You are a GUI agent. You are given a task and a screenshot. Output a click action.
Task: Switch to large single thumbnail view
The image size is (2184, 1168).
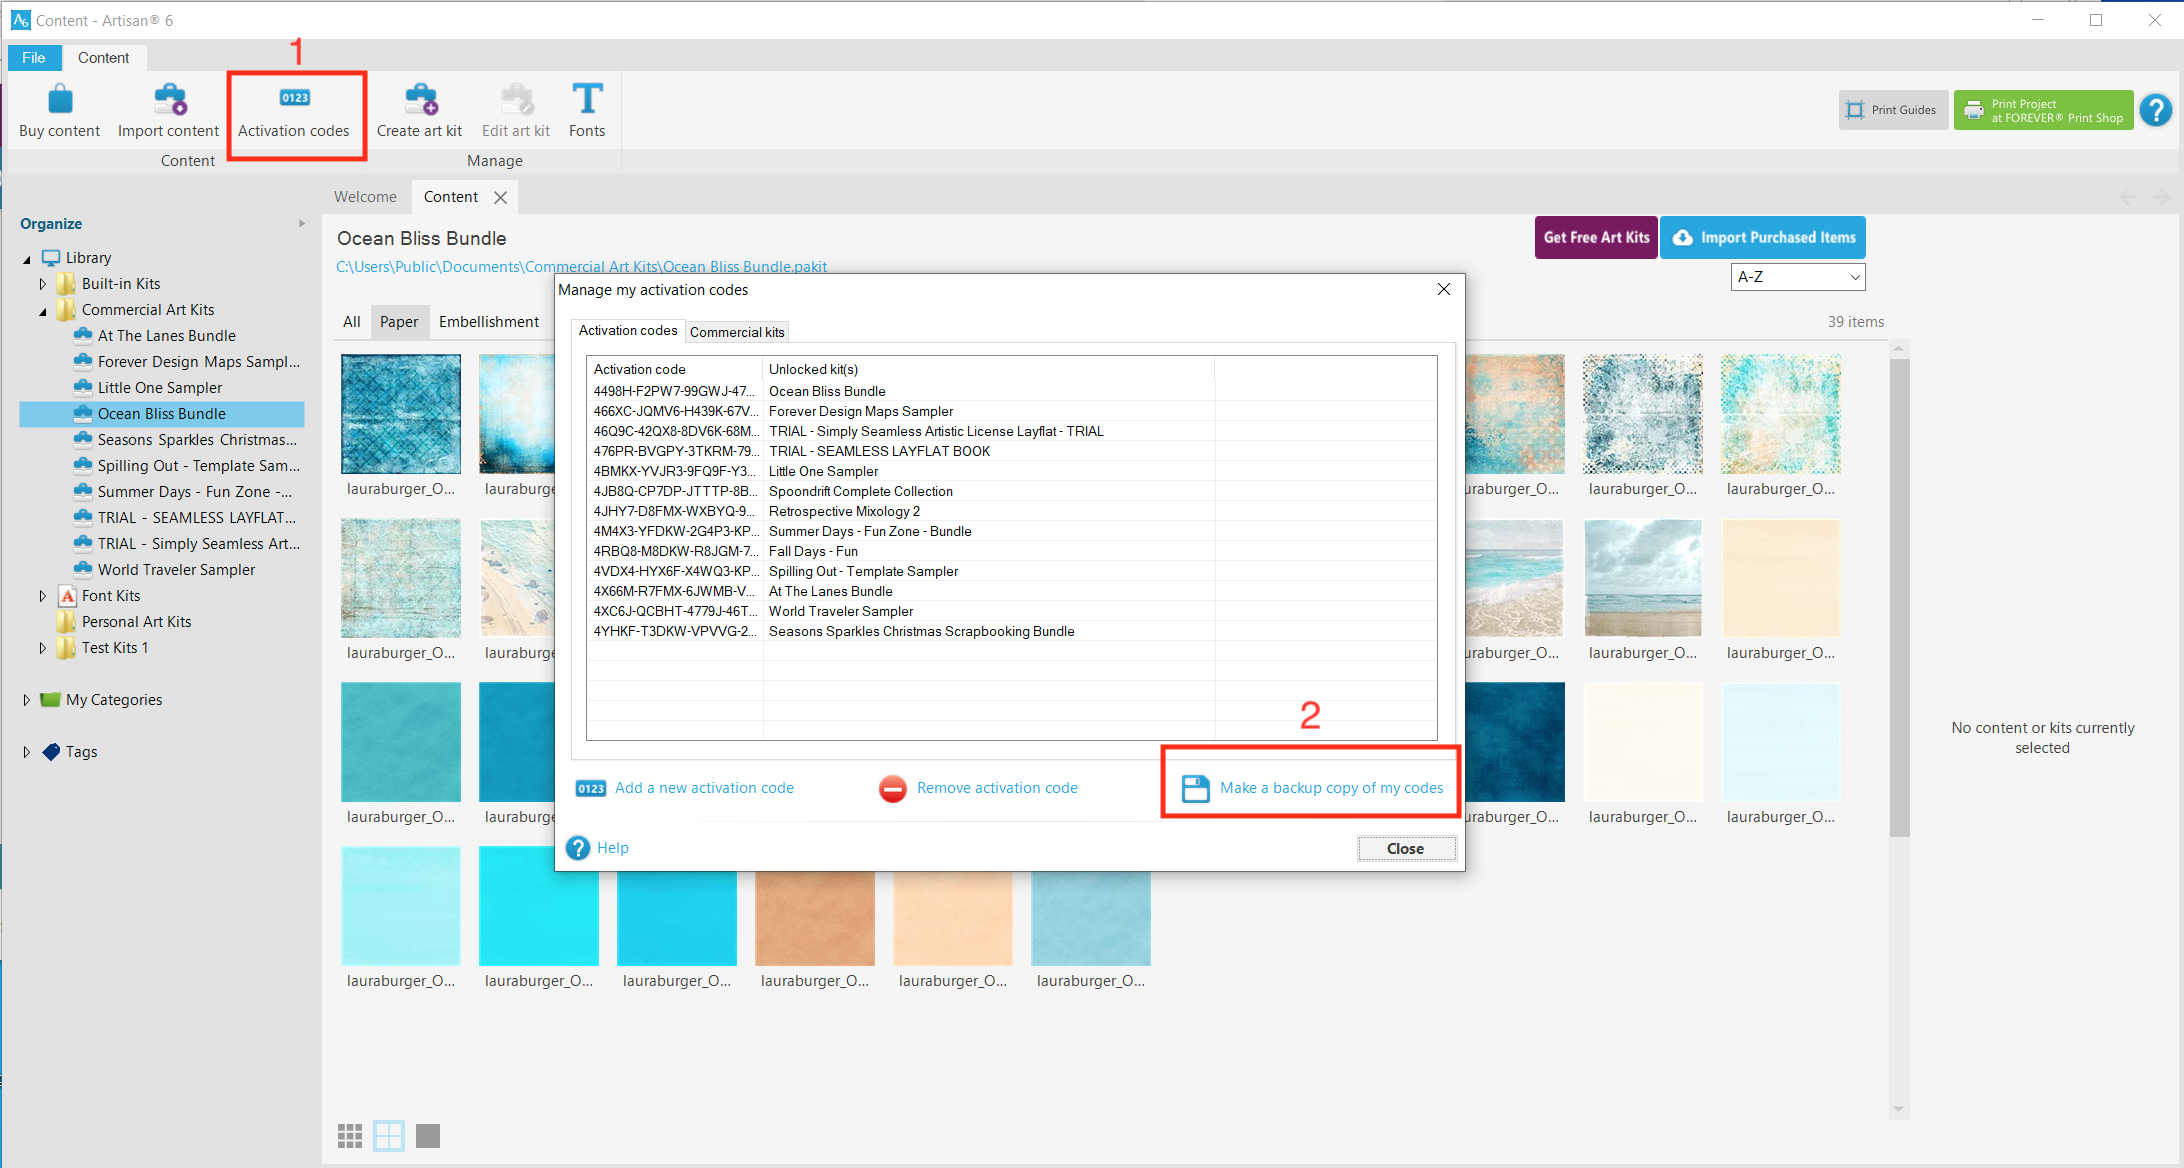[x=428, y=1136]
